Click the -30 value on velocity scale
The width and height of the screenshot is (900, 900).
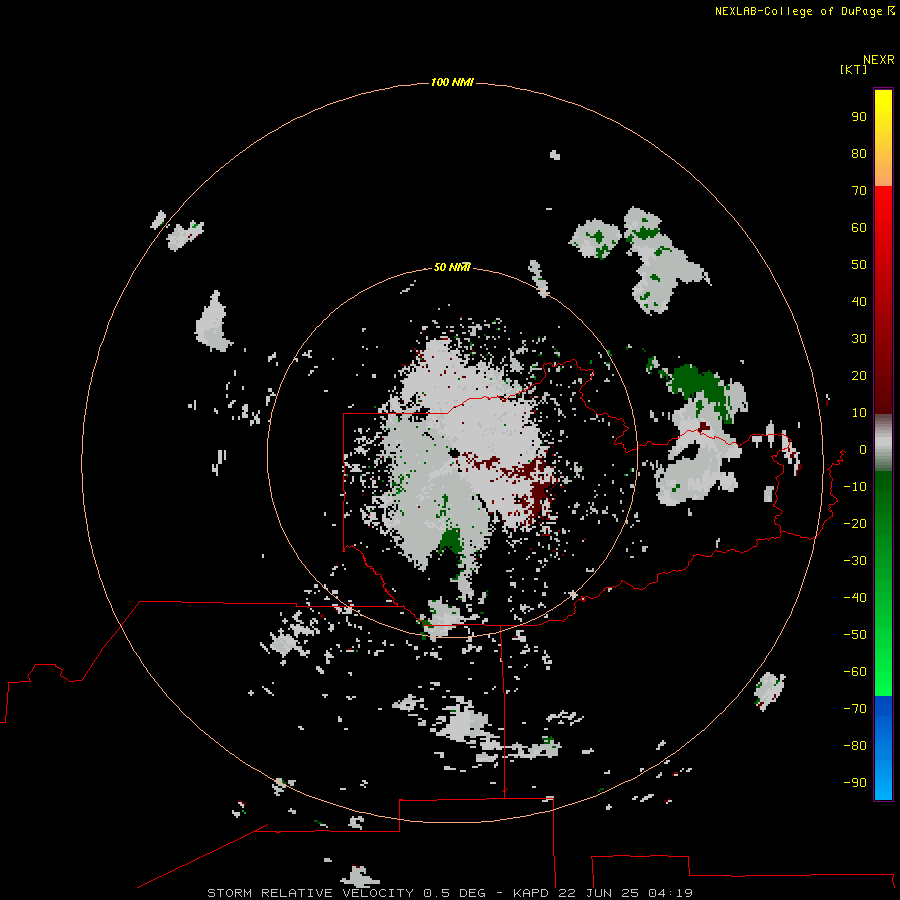pos(855,561)
